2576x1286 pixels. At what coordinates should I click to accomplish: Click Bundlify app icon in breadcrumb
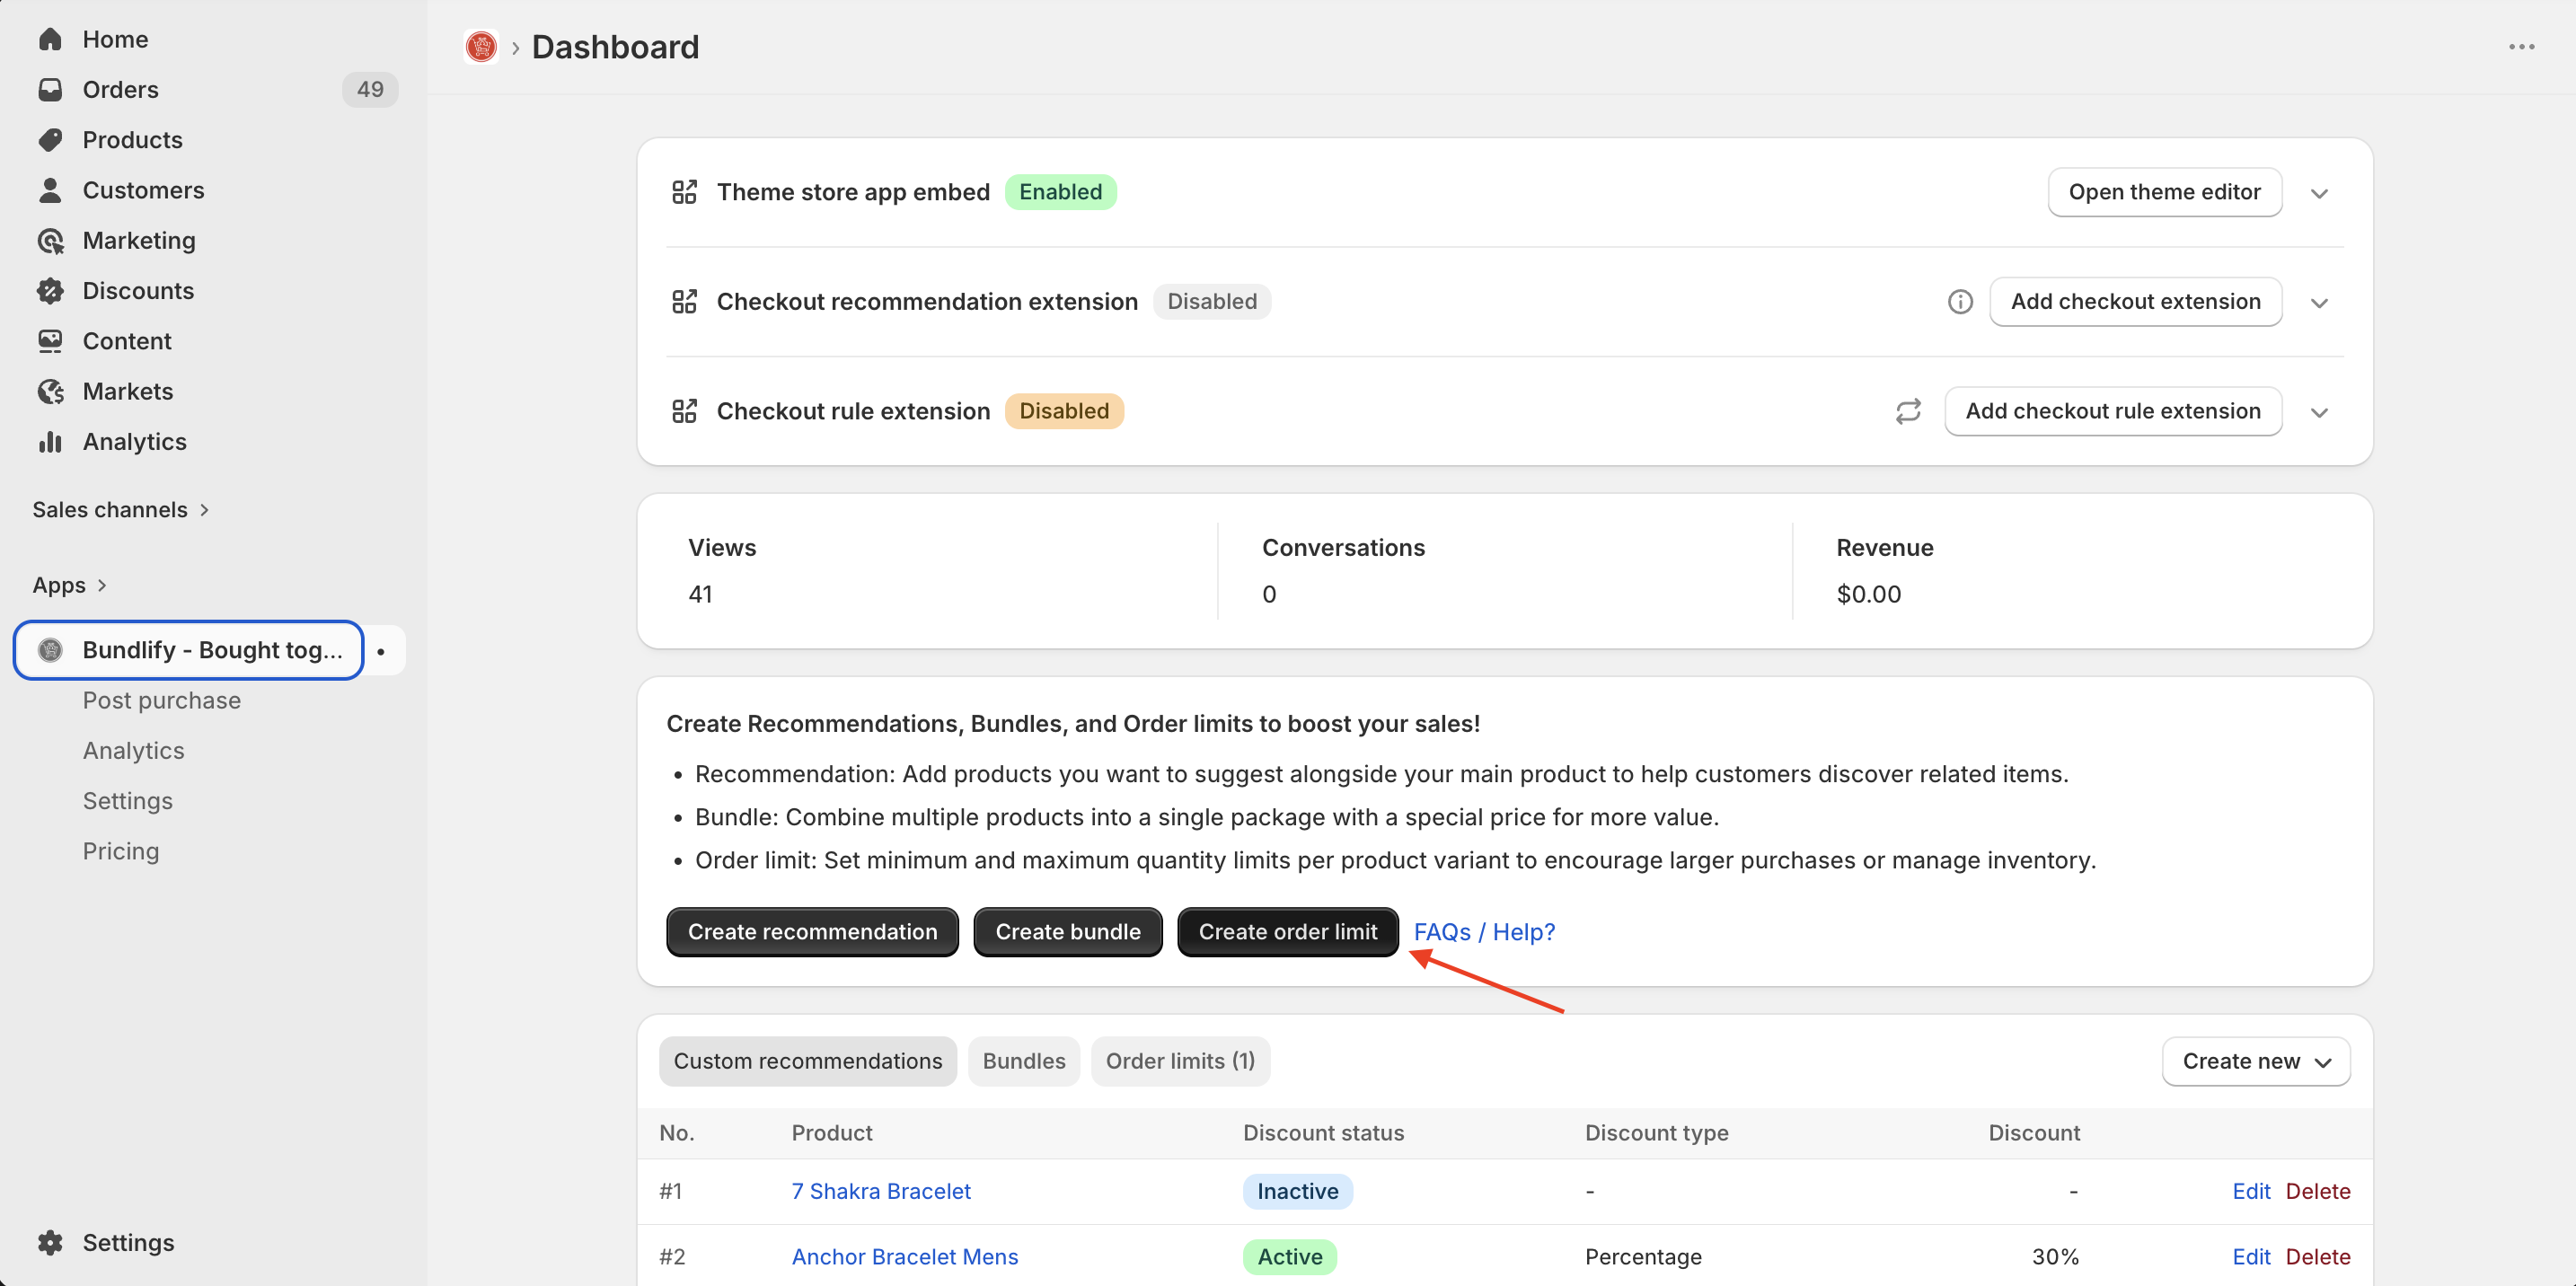[481, 47]
